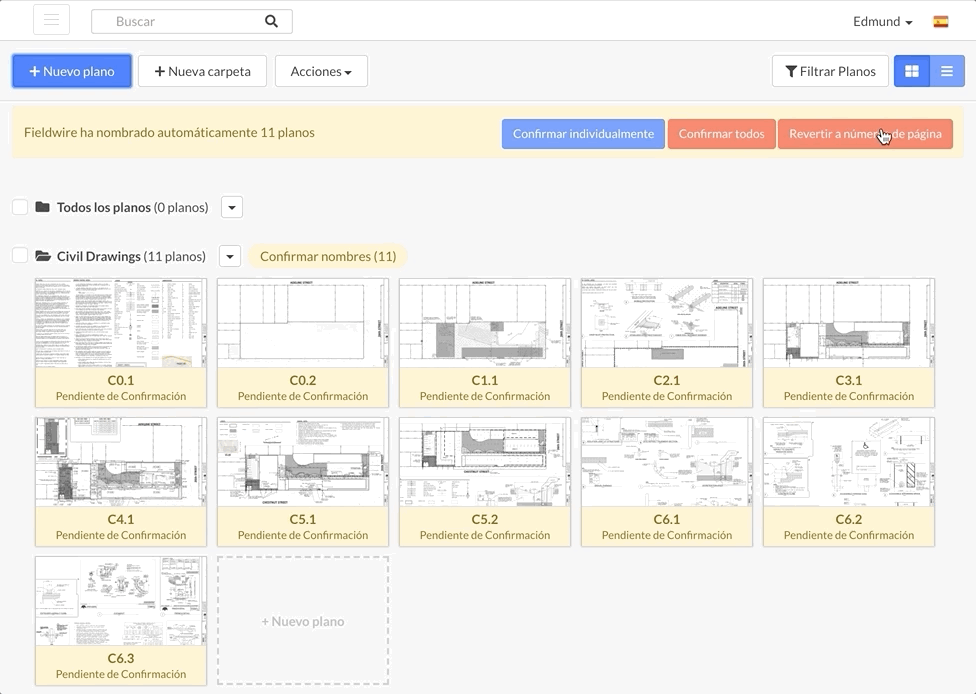Click the Buscar search field
Viewport: 976px width, 694px height.
tap(170, 20)
